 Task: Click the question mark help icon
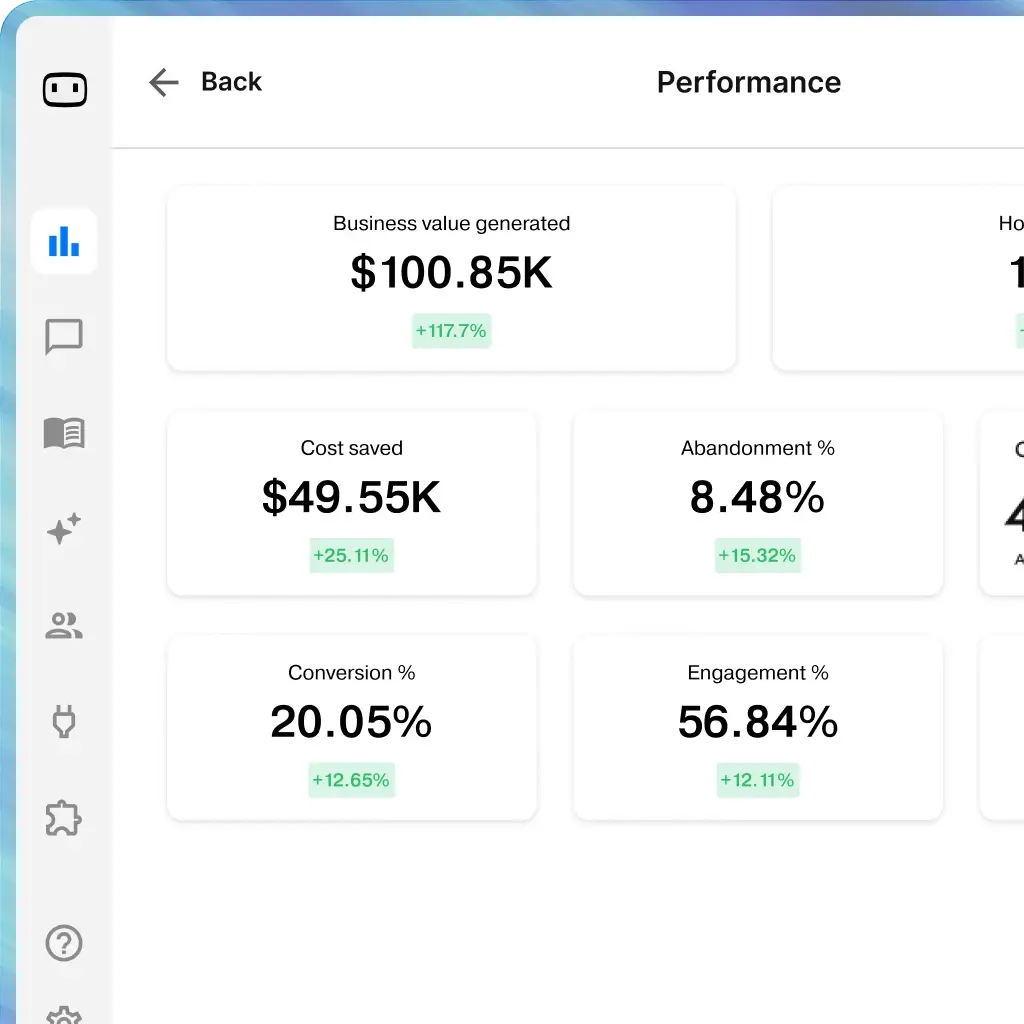point(64,942)
